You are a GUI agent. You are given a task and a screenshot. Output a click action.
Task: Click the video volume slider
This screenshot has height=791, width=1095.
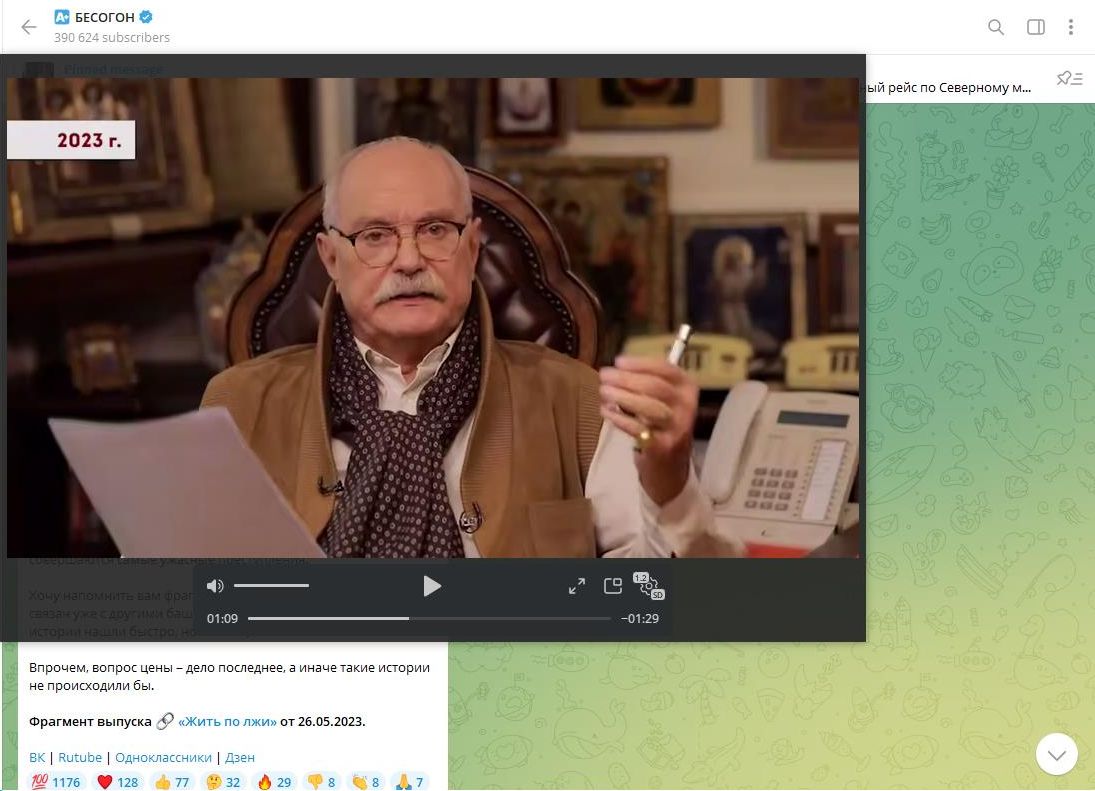(272, 586)
